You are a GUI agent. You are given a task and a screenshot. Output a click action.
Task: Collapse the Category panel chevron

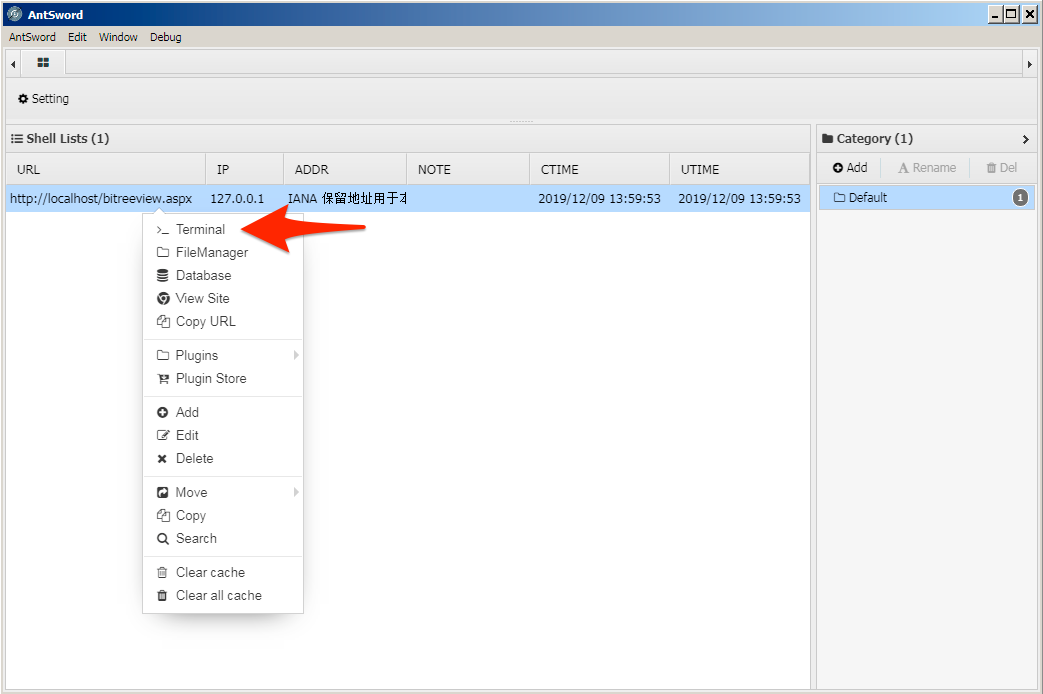pos(1026,139)
